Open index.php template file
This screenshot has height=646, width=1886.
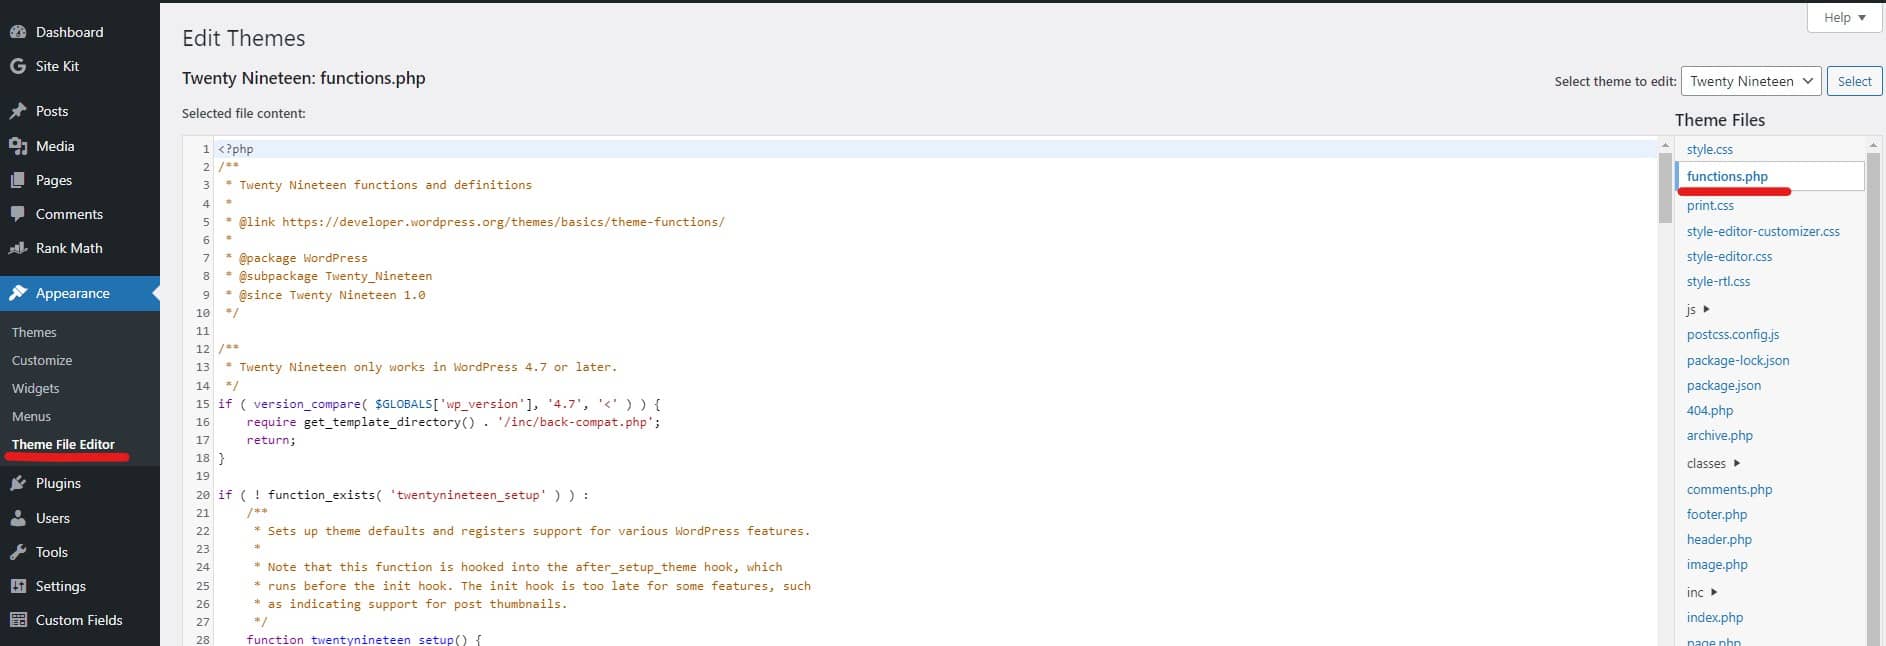(x=1715, y=617)
